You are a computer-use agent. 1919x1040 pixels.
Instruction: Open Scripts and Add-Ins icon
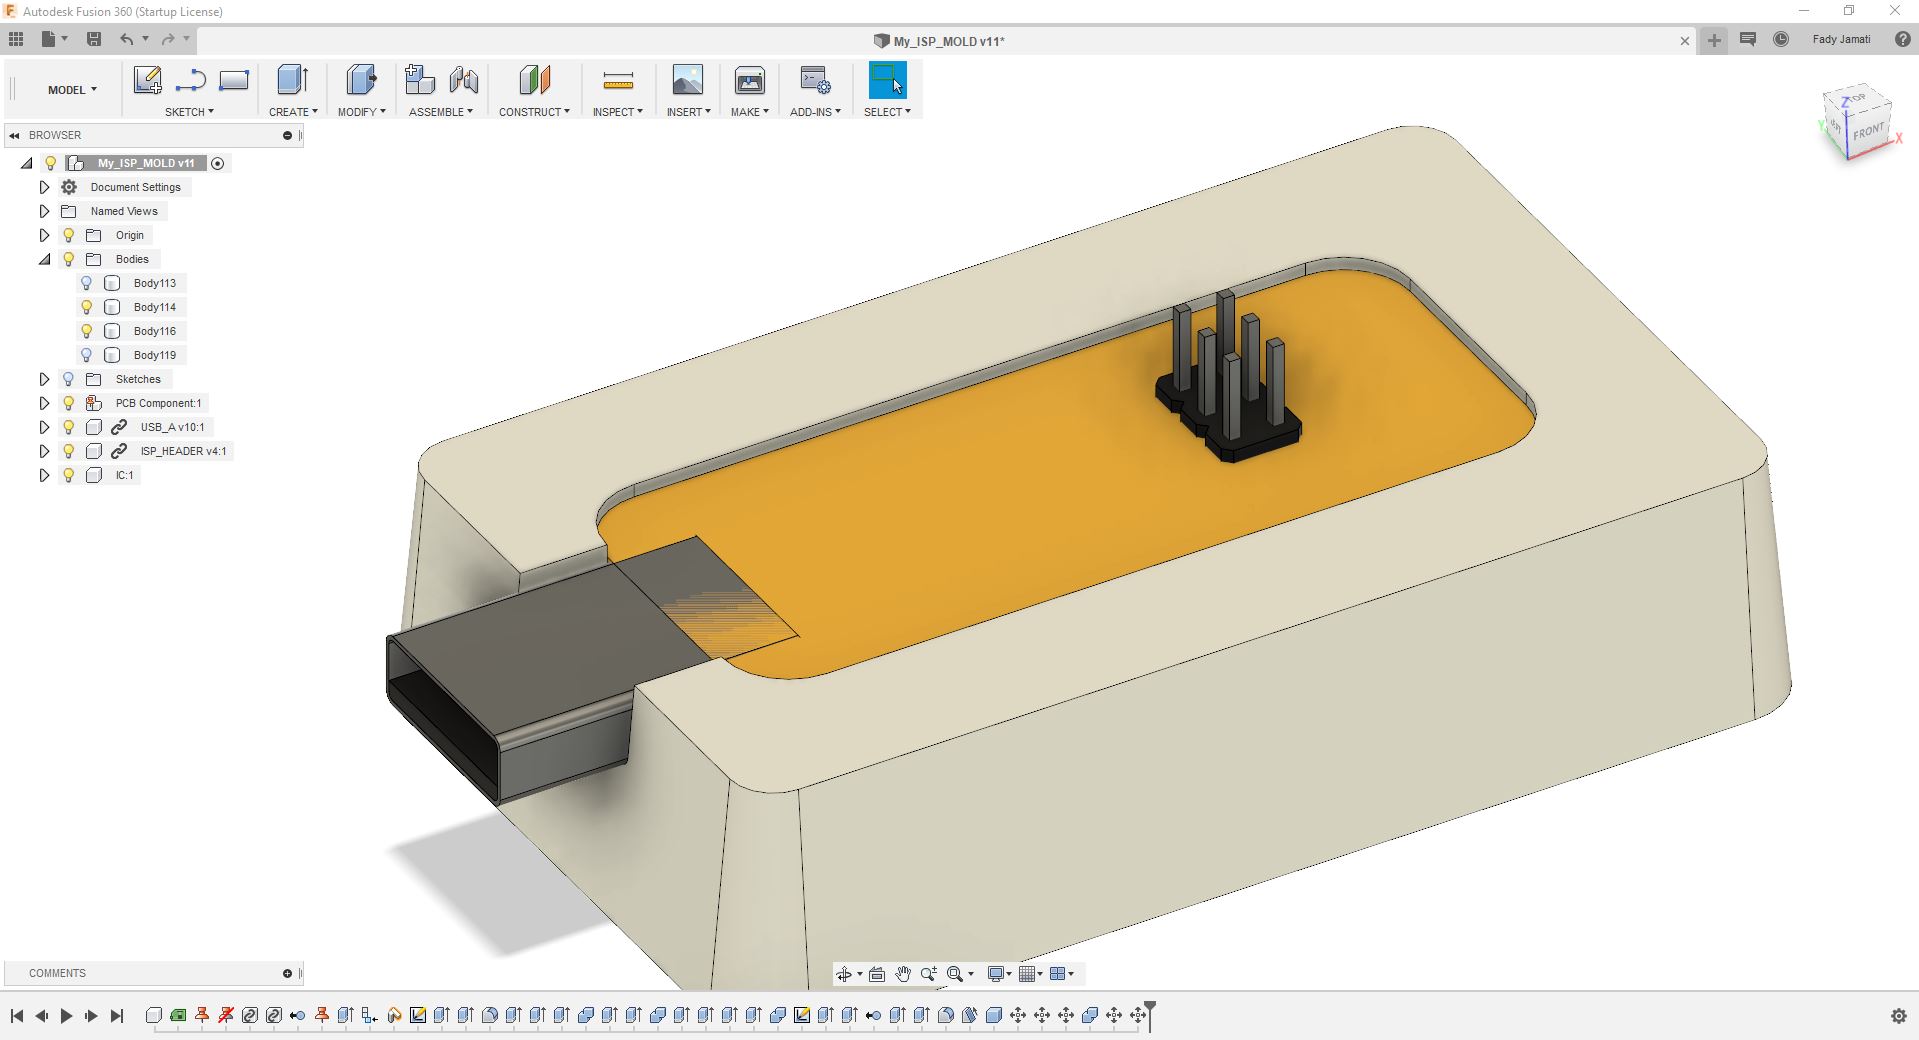[815, 80]
